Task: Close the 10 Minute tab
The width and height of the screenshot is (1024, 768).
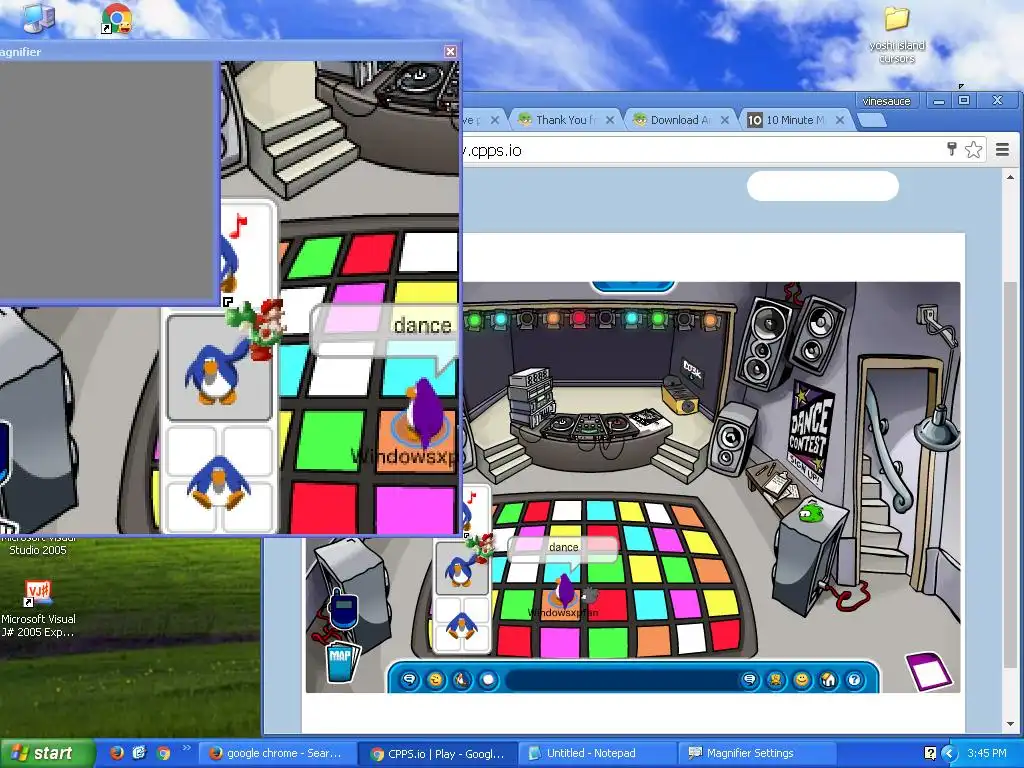Action: (x=840, y=120)
